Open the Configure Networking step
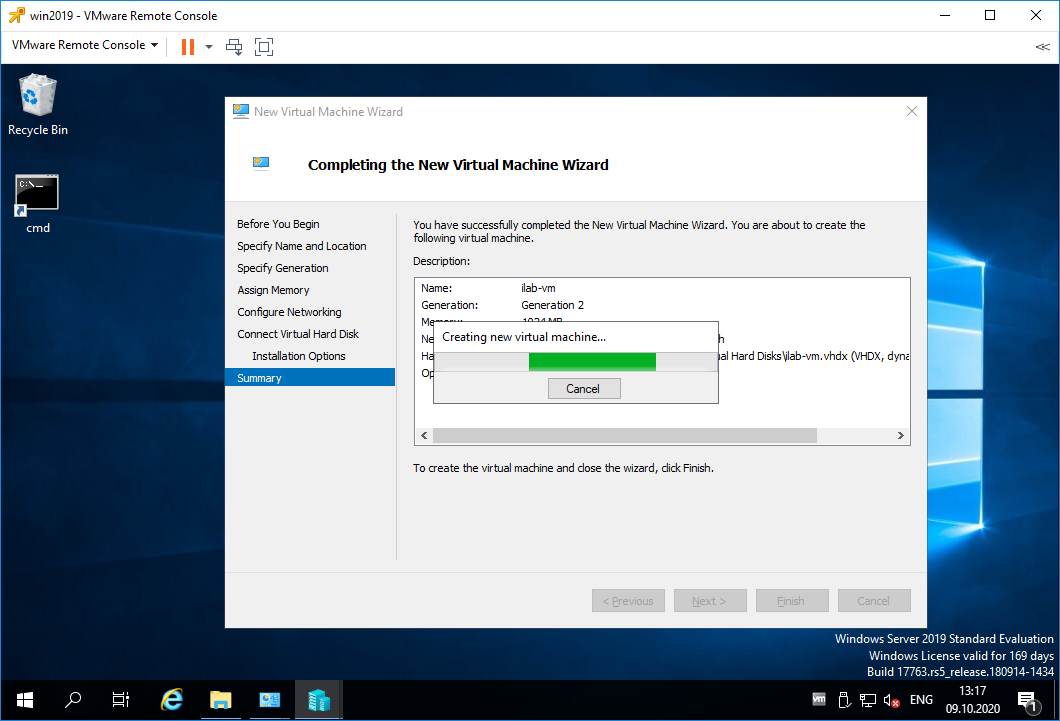This screenshot has height=721, width=1060. click(289, 312)
